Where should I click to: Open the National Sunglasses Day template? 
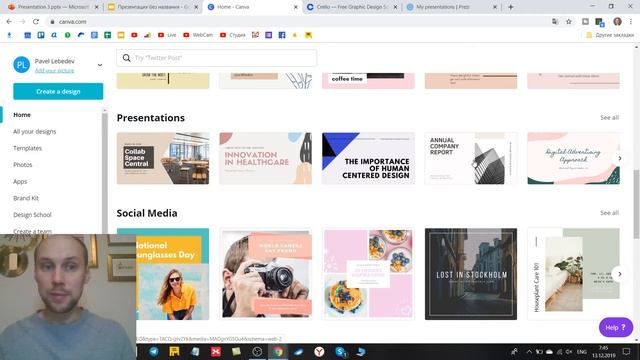pyautogui.click(x=172, y=274)
